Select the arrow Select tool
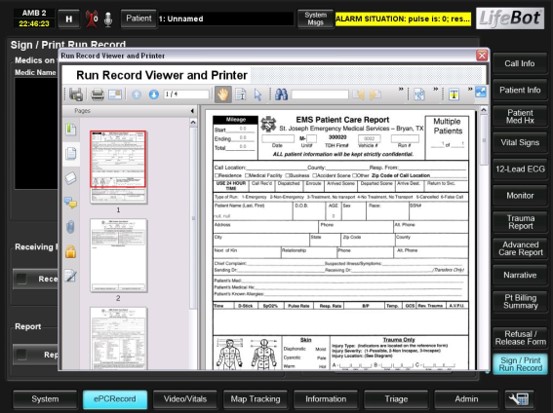 [258, 95]
